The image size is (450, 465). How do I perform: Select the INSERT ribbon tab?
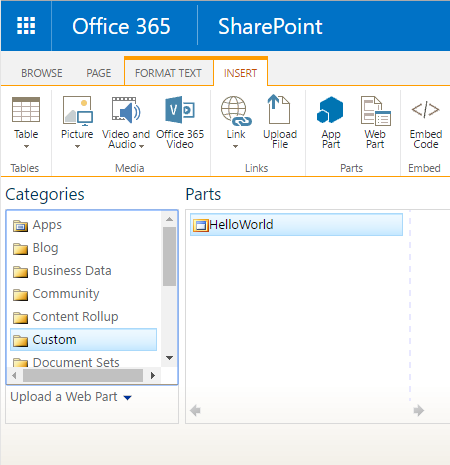pyautogui.click(x=240, y=73)
